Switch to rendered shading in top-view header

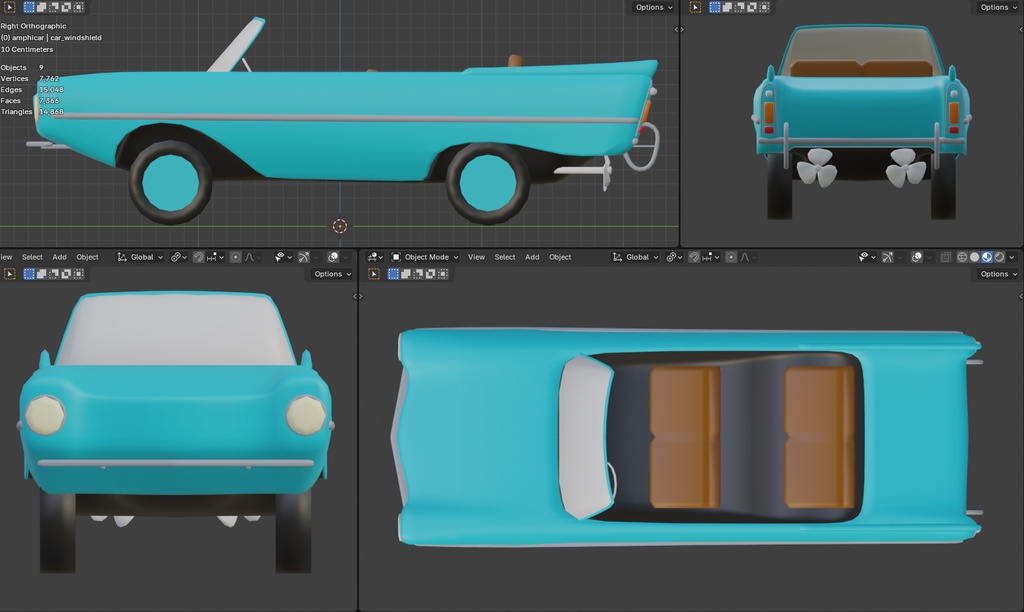[x=999, y=257]
